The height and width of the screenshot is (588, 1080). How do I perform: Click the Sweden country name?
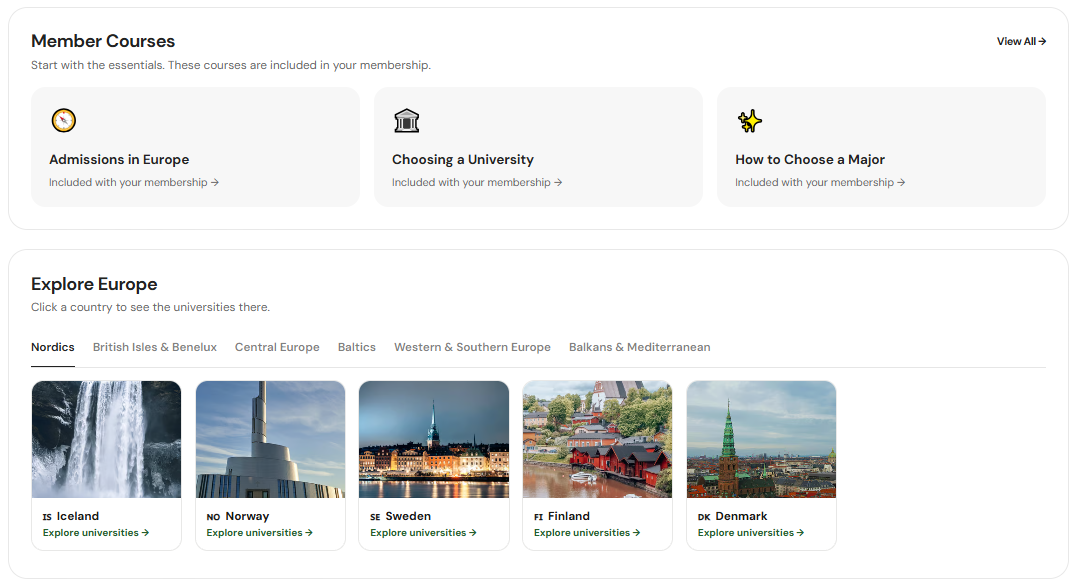(408, 516)
